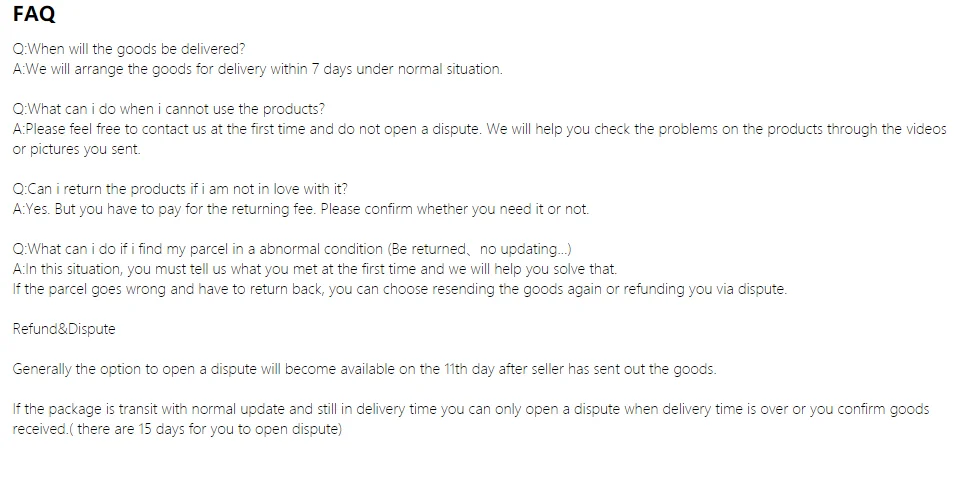972x484 pixels.
Task: Click the question about returning the products
Action: (x=180, y=189)
